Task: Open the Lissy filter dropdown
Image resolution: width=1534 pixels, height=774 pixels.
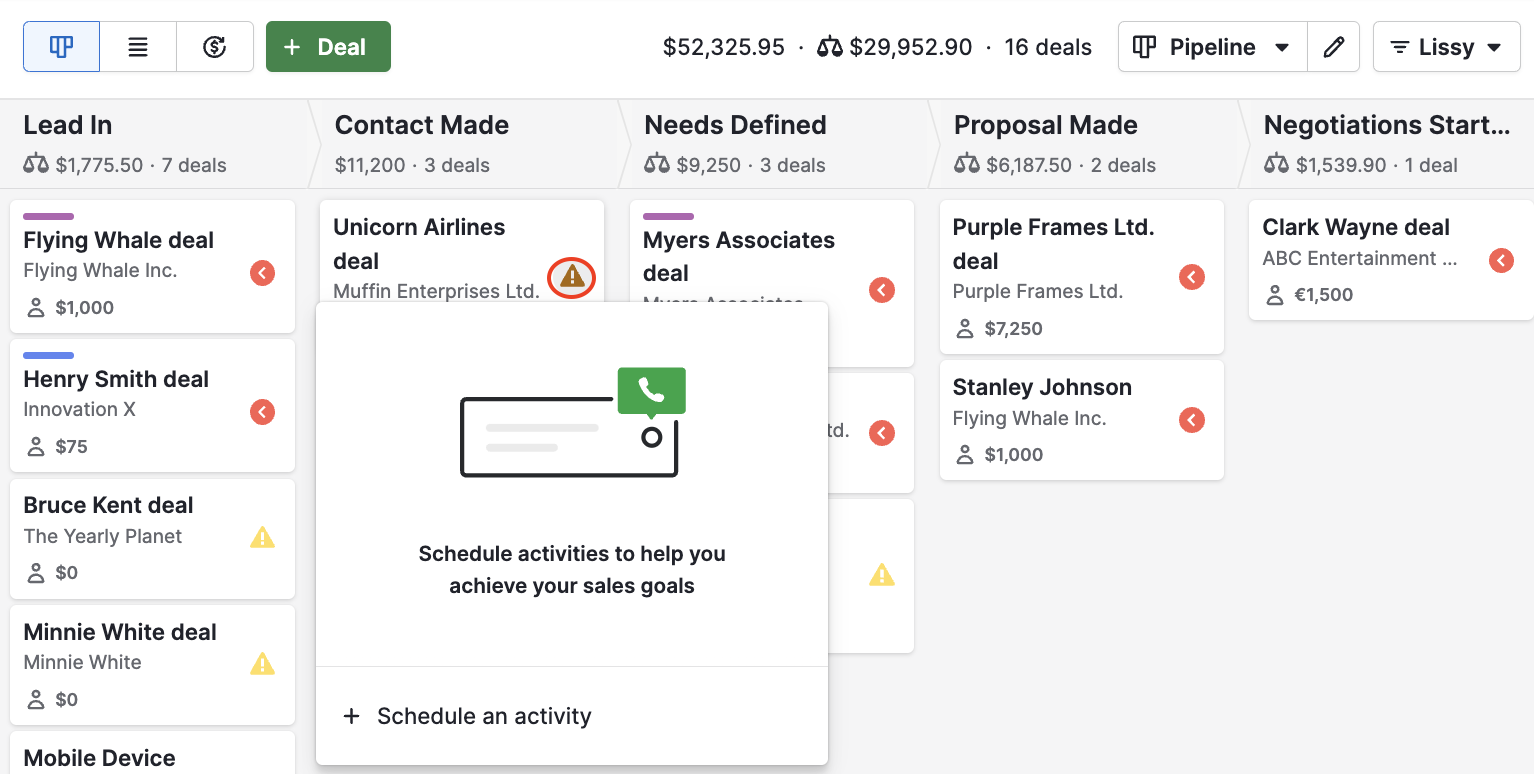Action: tap(1446, 46)
